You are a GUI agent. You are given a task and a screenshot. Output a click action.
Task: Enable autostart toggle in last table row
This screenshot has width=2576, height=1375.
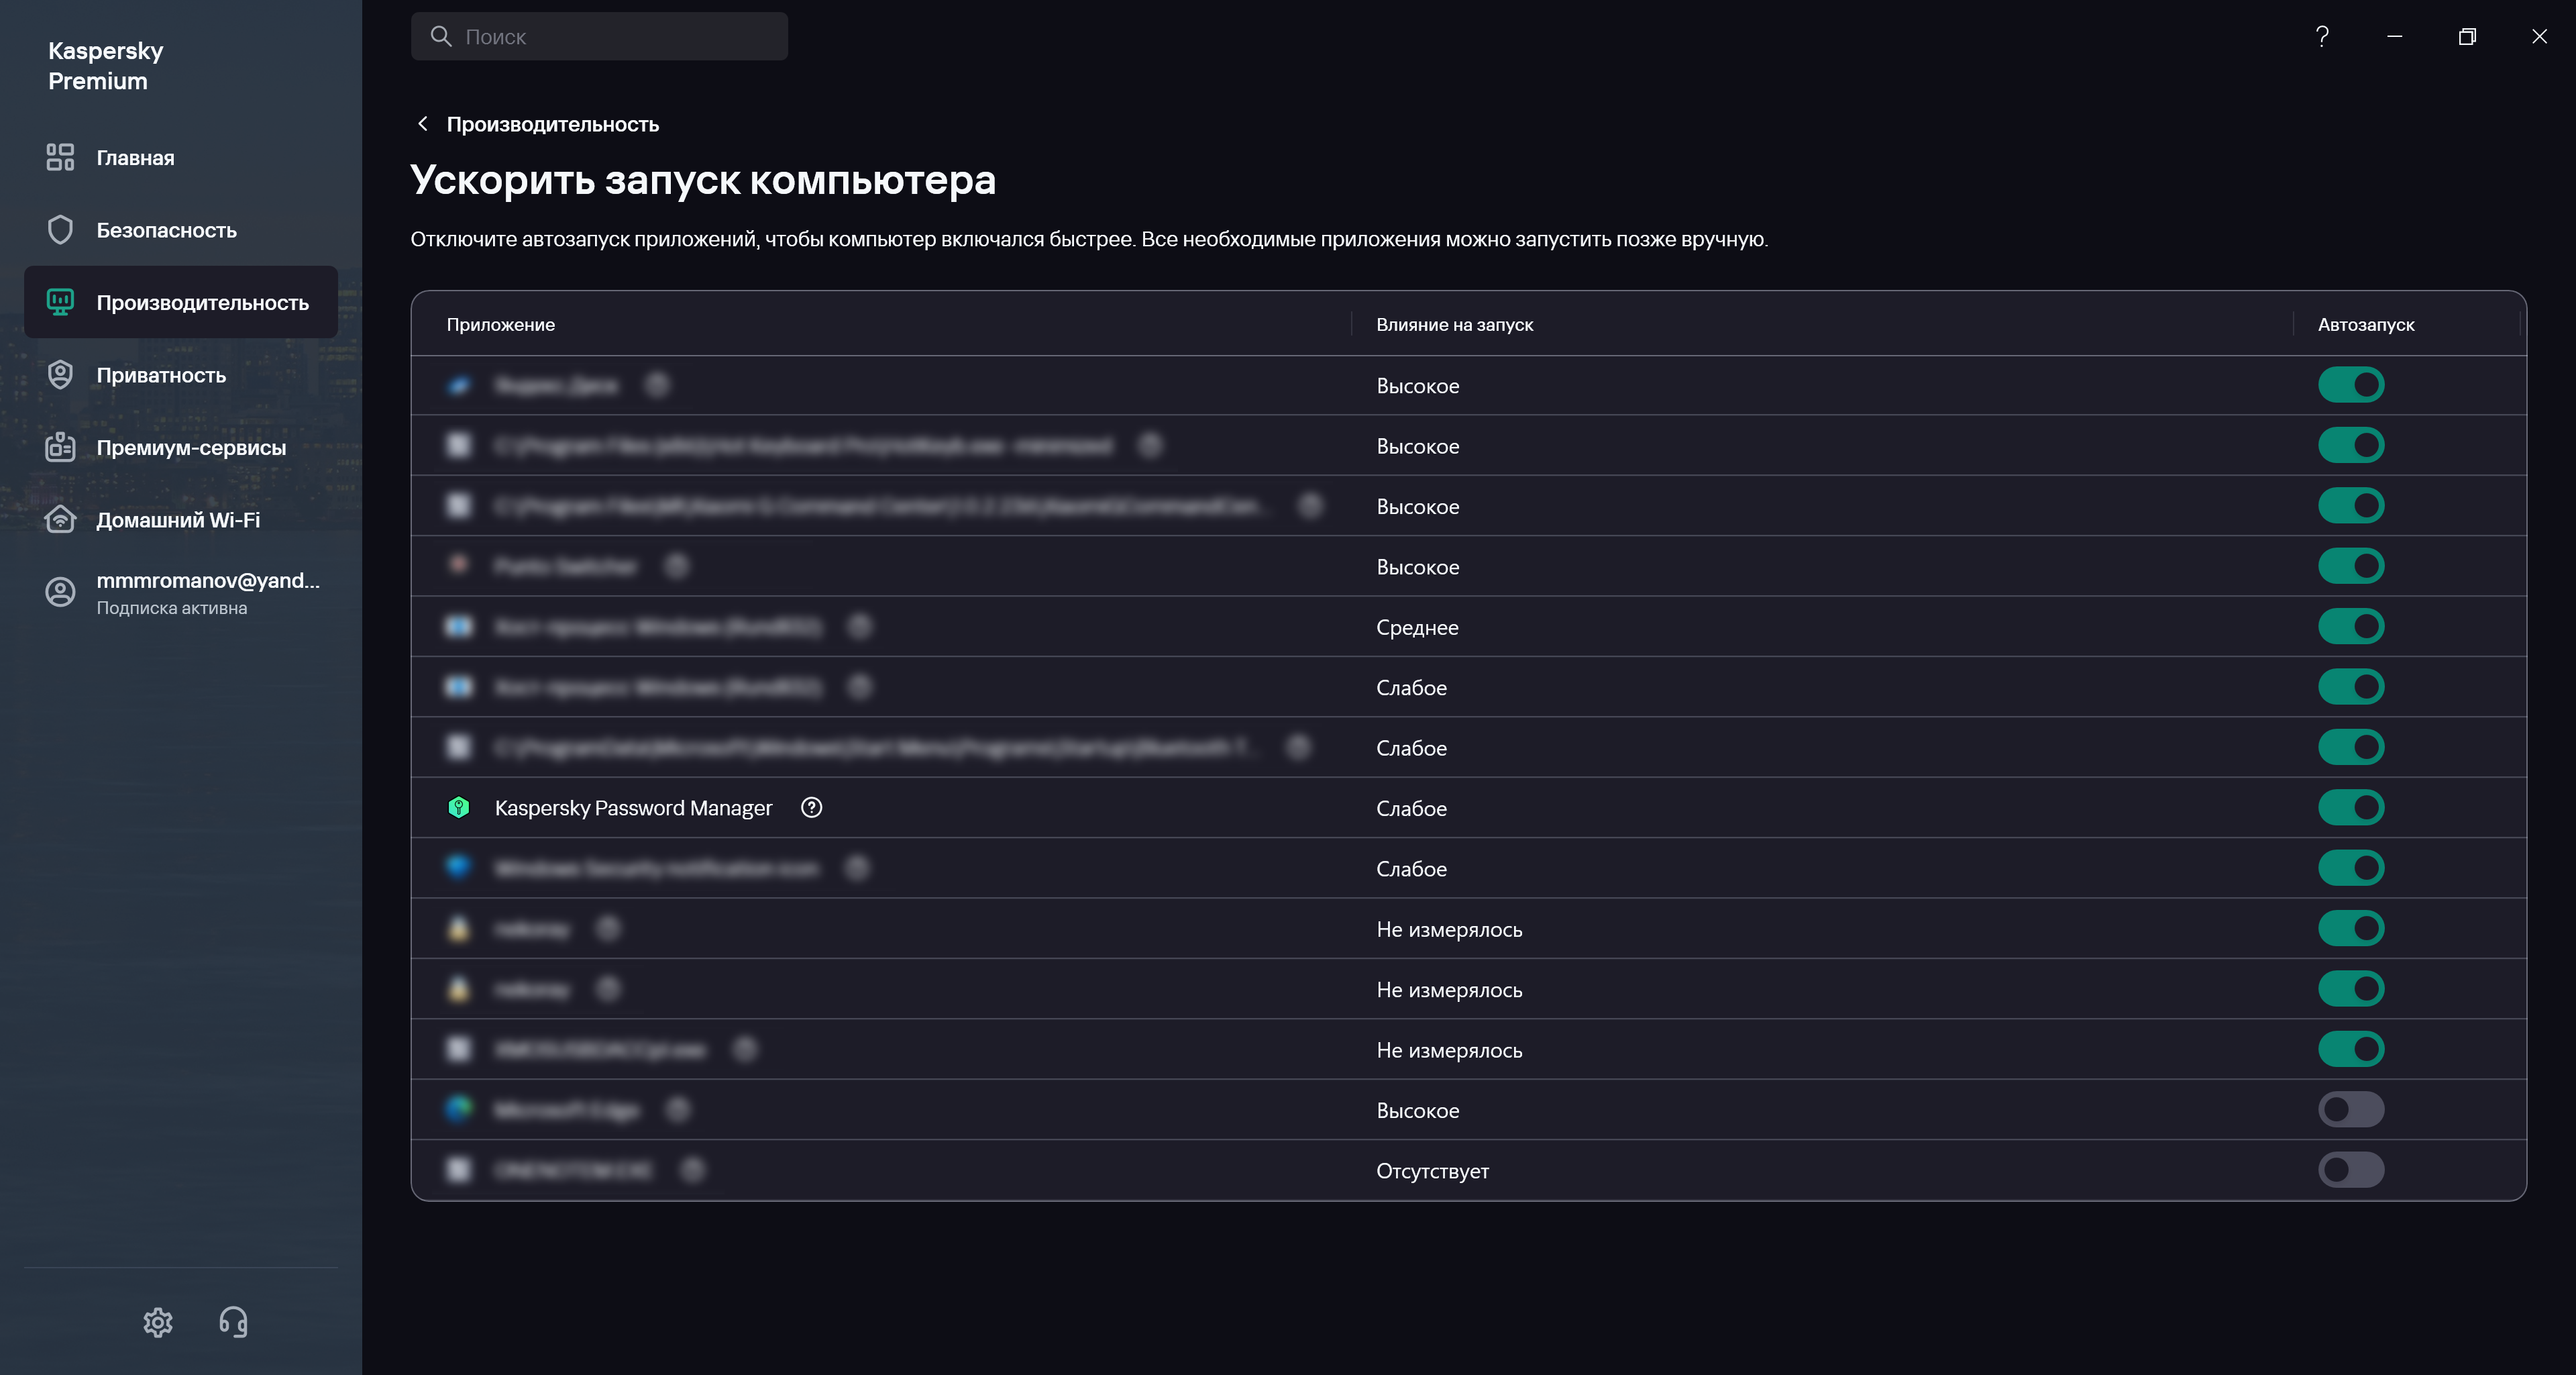coord(2351,1170)
